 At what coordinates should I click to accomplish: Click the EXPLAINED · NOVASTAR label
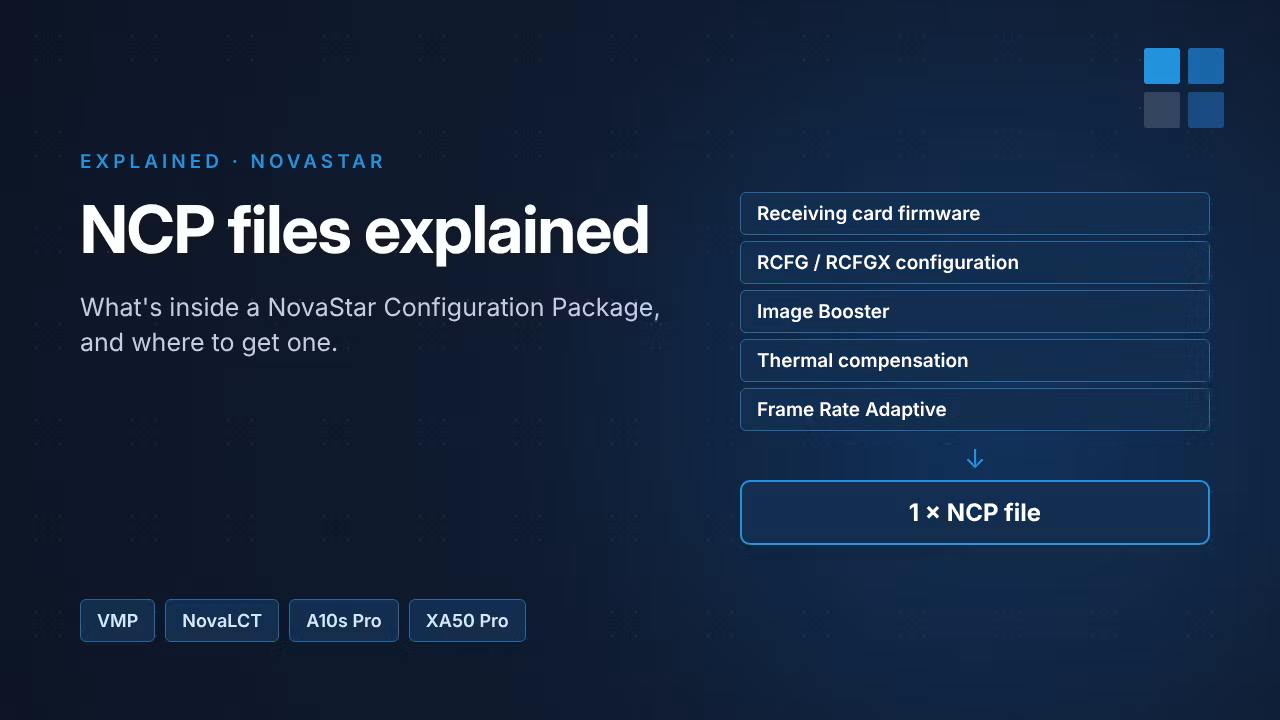coord(232,161)
